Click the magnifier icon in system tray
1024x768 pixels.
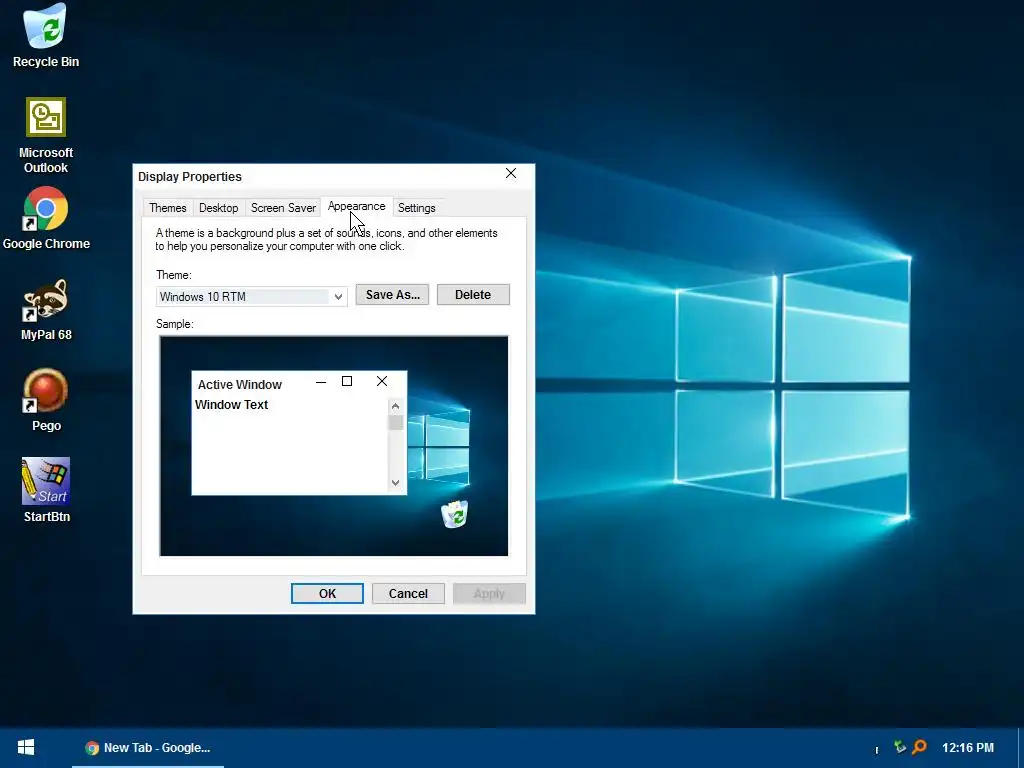pyautogui.click(x=920, y=747)
